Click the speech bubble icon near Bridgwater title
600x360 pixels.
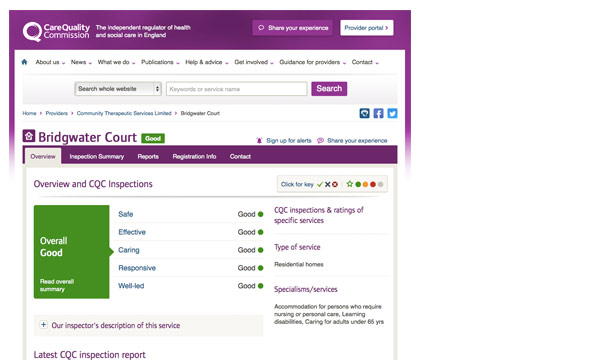[x=320, y=140]
